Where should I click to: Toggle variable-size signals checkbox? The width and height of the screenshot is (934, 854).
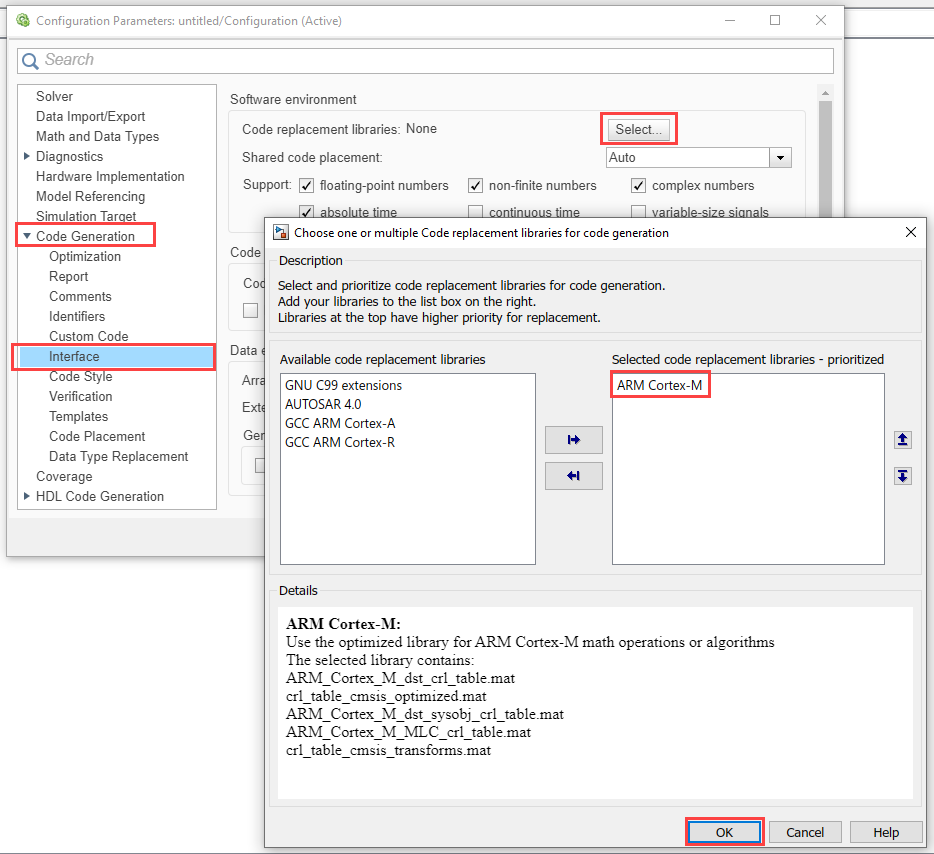639,212
